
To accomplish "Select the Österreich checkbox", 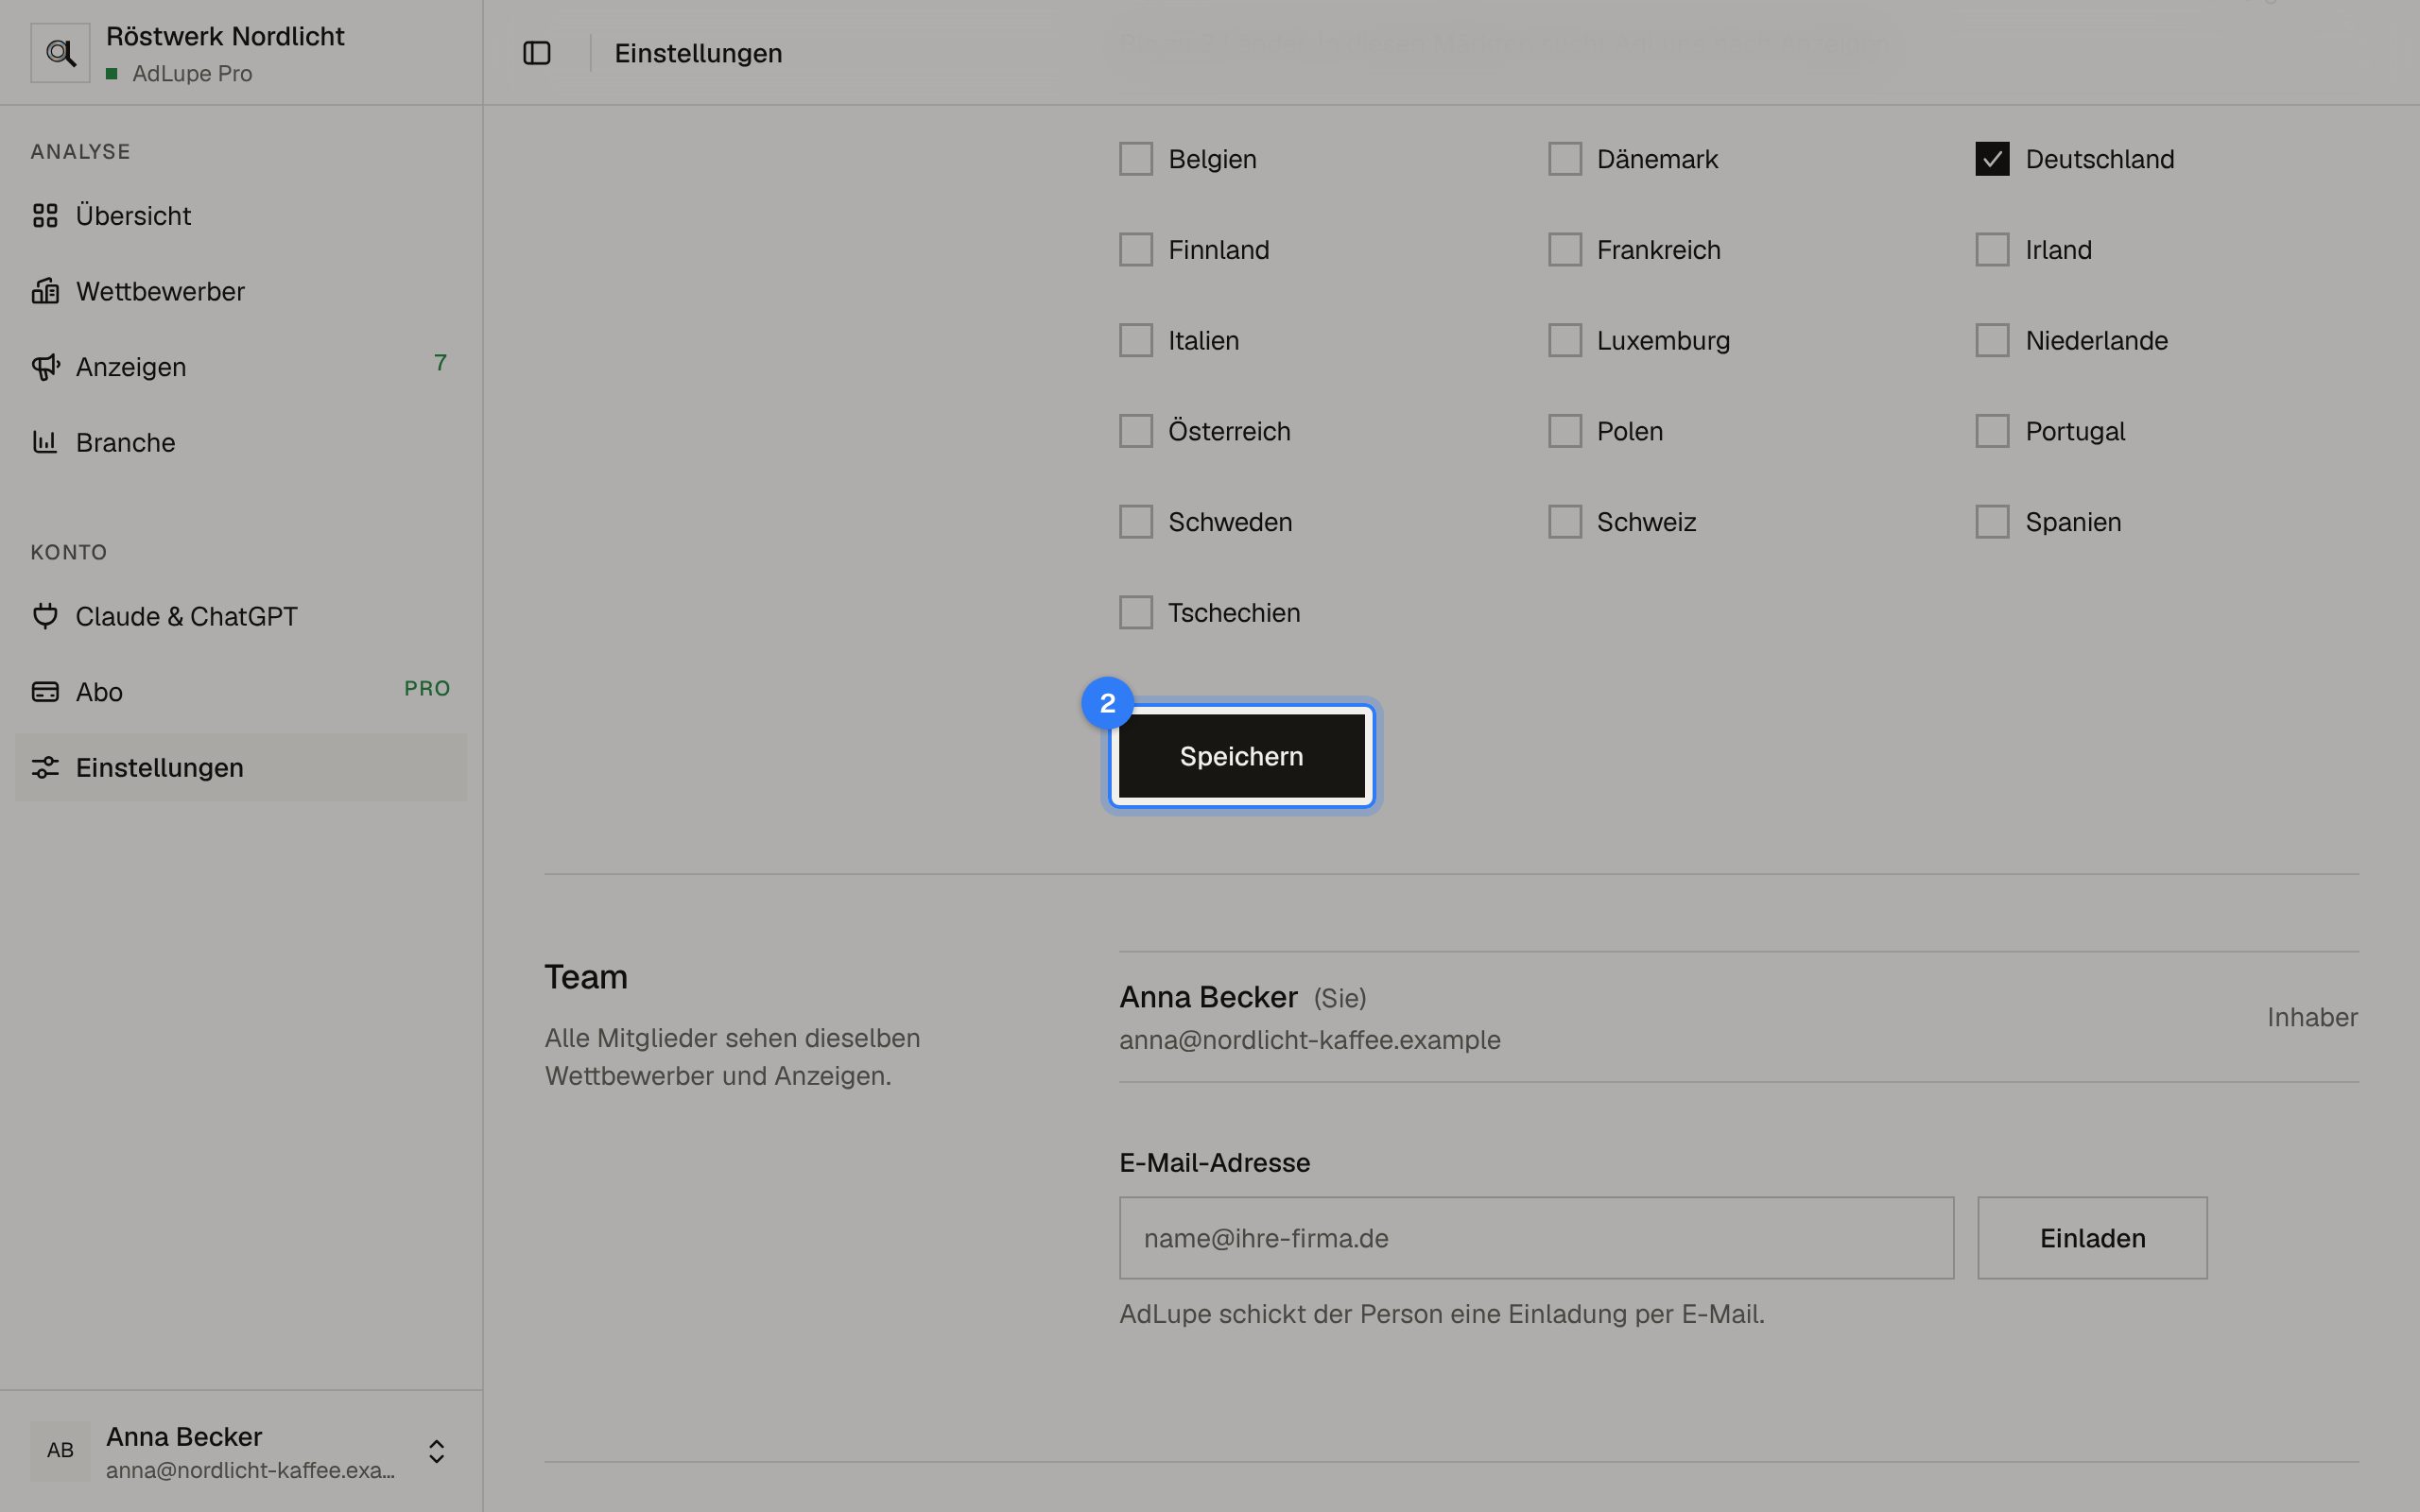I will pos(1136,431).
